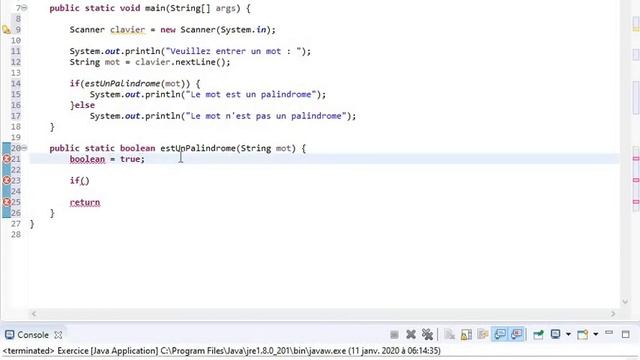Click line number 19 in the gutter
The image size is (640, 360).
(16, 138)
